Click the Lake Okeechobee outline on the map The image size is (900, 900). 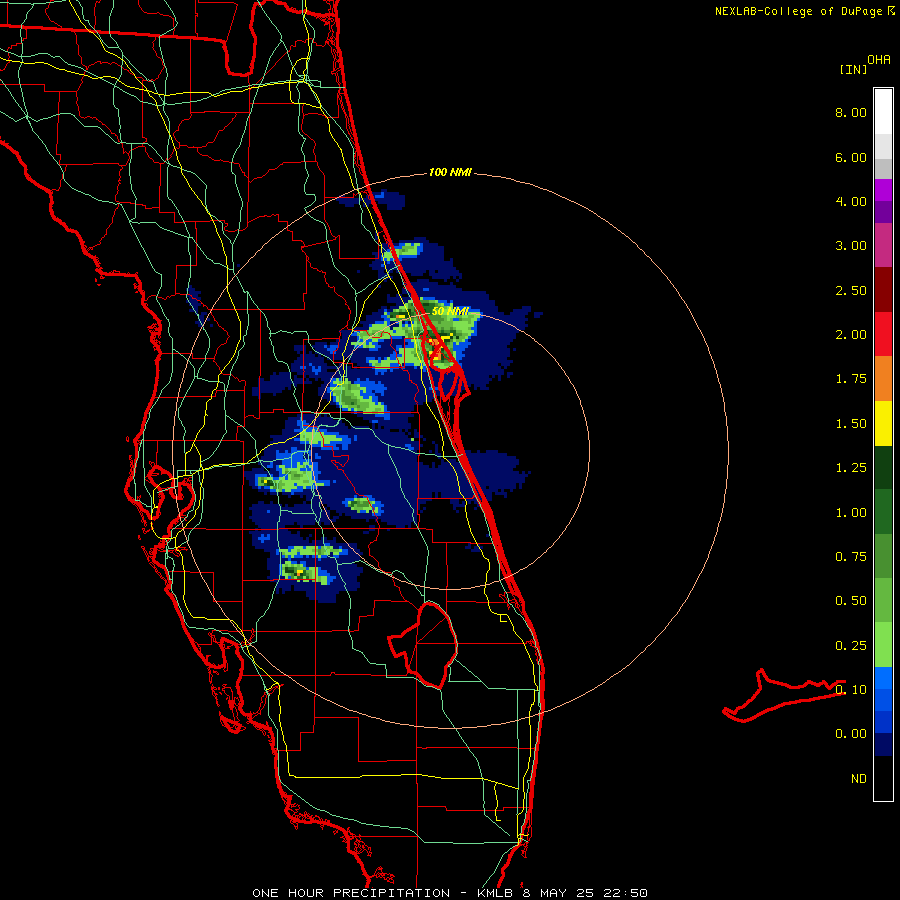[x=424, y=644]
